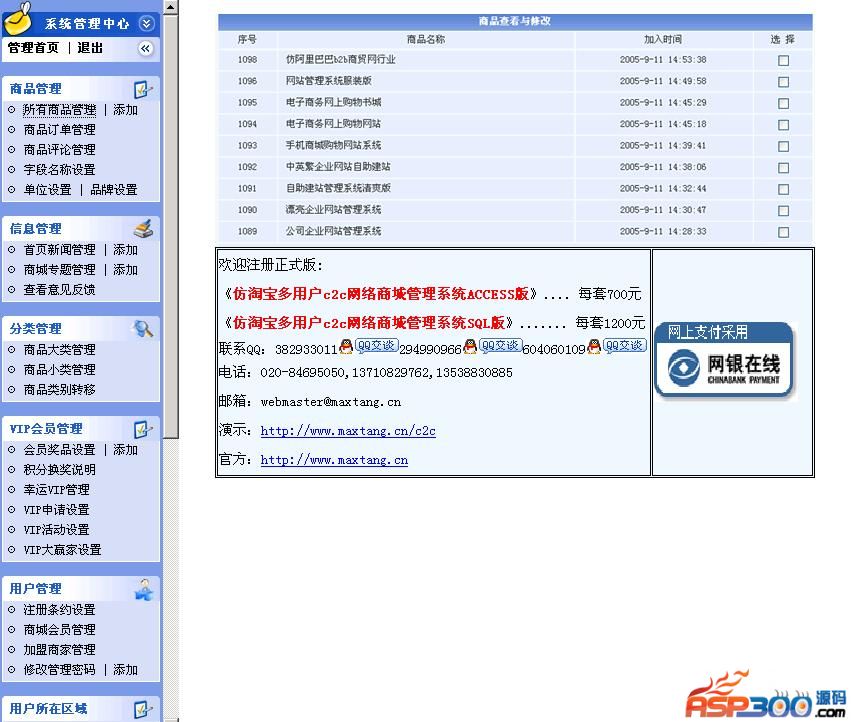Click 添加 next to 首页新闻管理
Screen dimensions: 856x722
coord(126,250)
